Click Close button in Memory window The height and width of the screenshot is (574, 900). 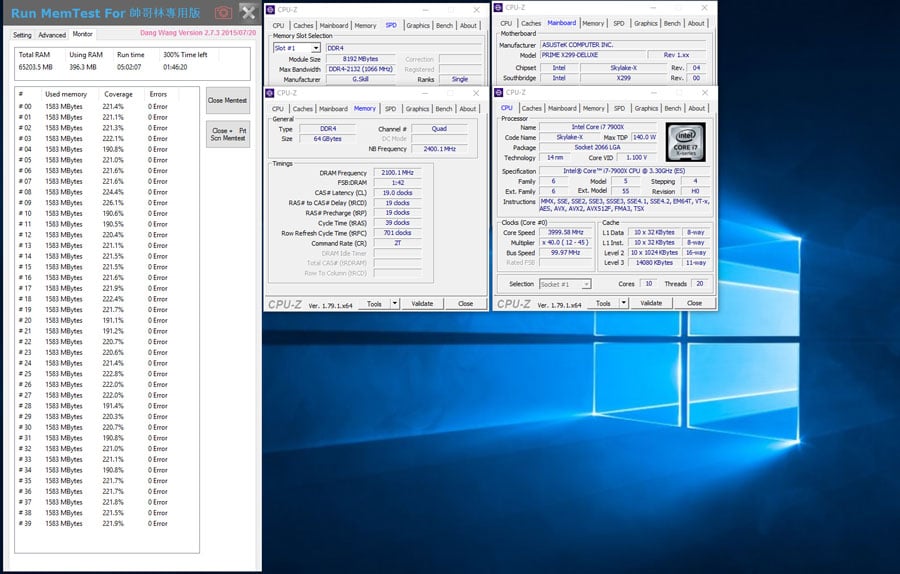coord(465,304)
